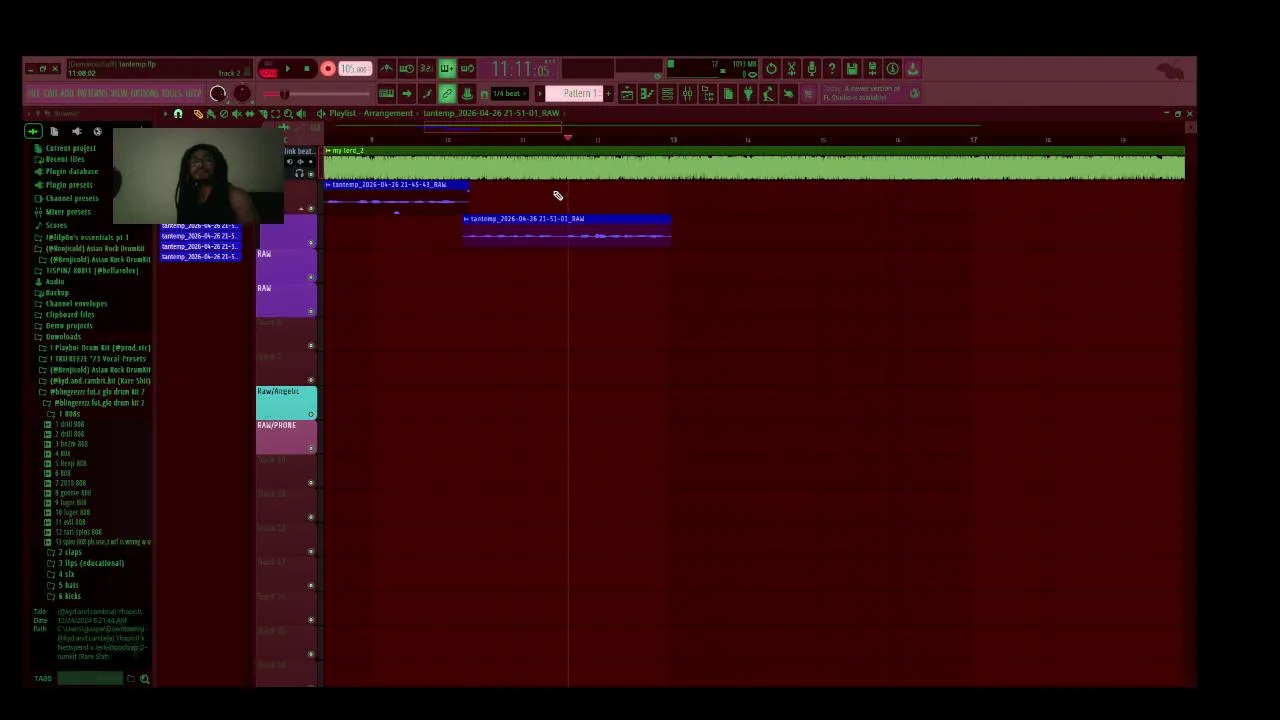Toggle the highlighted overdub/blend recording icon
Image resolution: width=1280 pixels, height=720 pixels.
(x=446, y=69)
